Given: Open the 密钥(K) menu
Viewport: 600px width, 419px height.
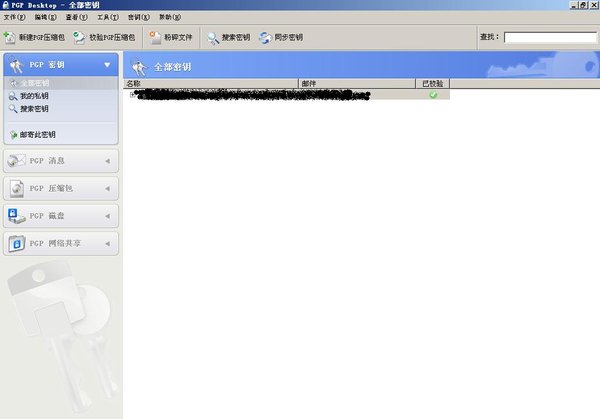Looking at the screenshot, I should click(139, 17).
